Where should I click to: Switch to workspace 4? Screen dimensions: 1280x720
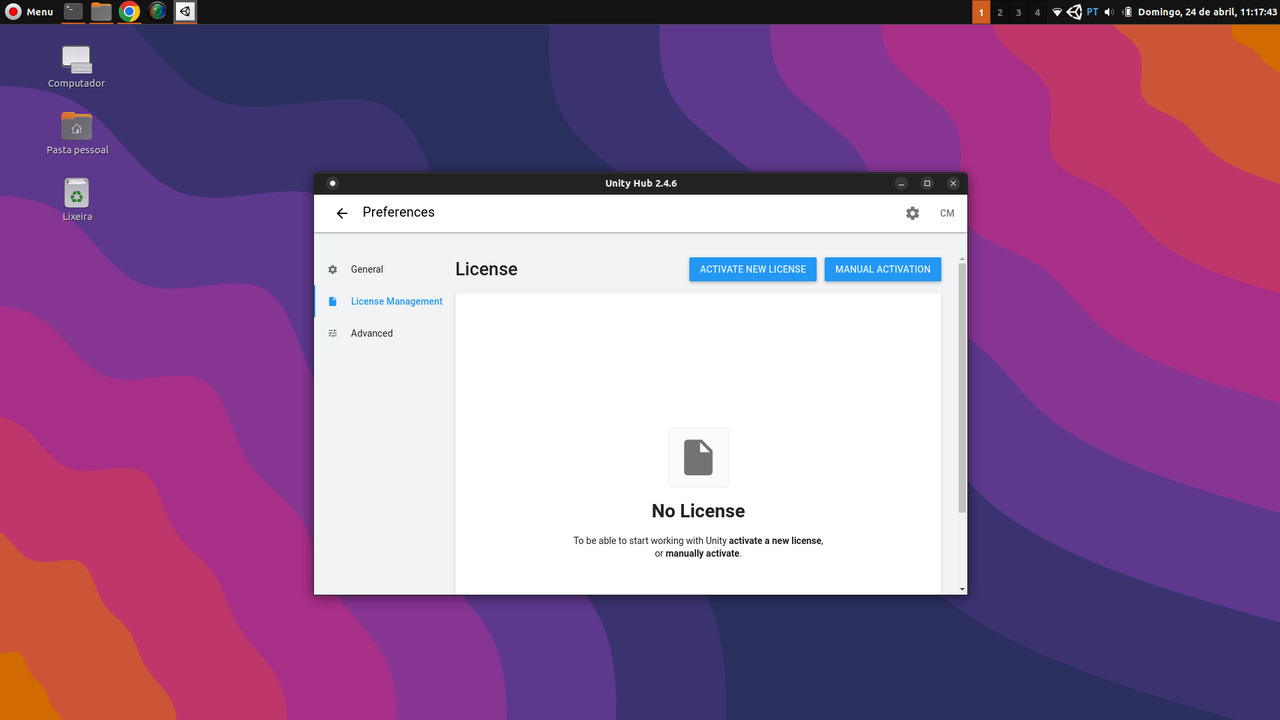pyautogui.click(x=1037, y=12)
